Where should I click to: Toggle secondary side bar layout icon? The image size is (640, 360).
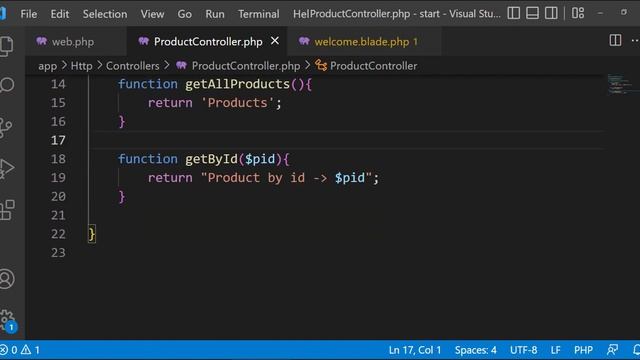point(551,13)
